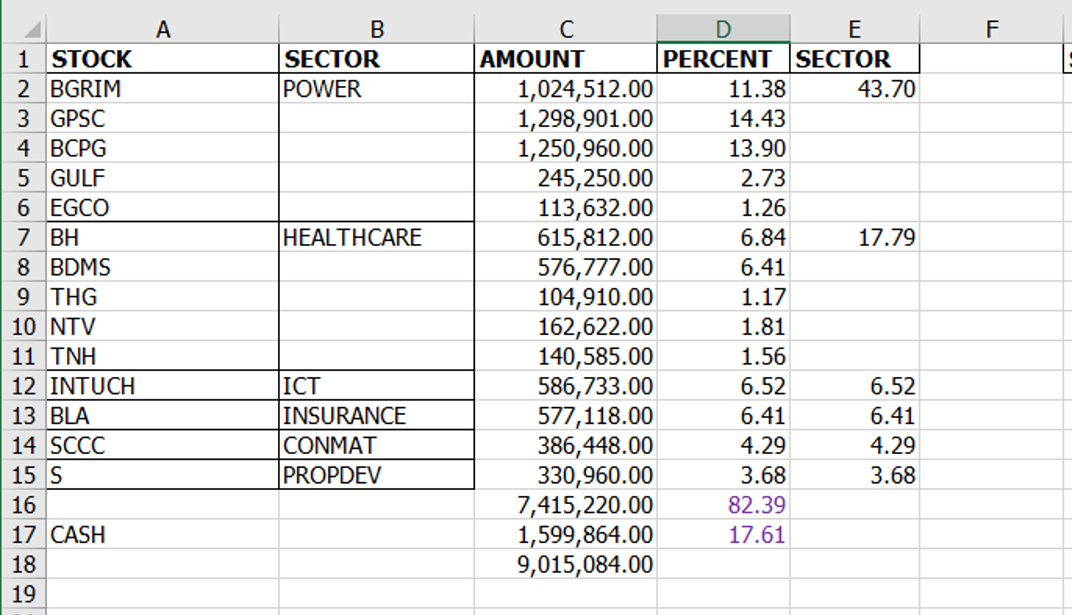Click sector total 3.68 in column E

[855, 476]
